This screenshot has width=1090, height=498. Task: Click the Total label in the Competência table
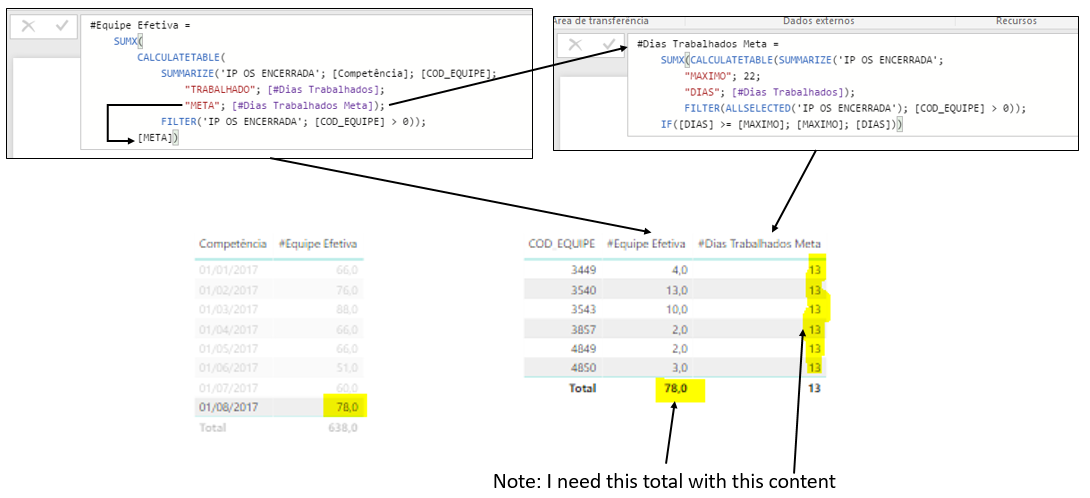pos(212,428)
